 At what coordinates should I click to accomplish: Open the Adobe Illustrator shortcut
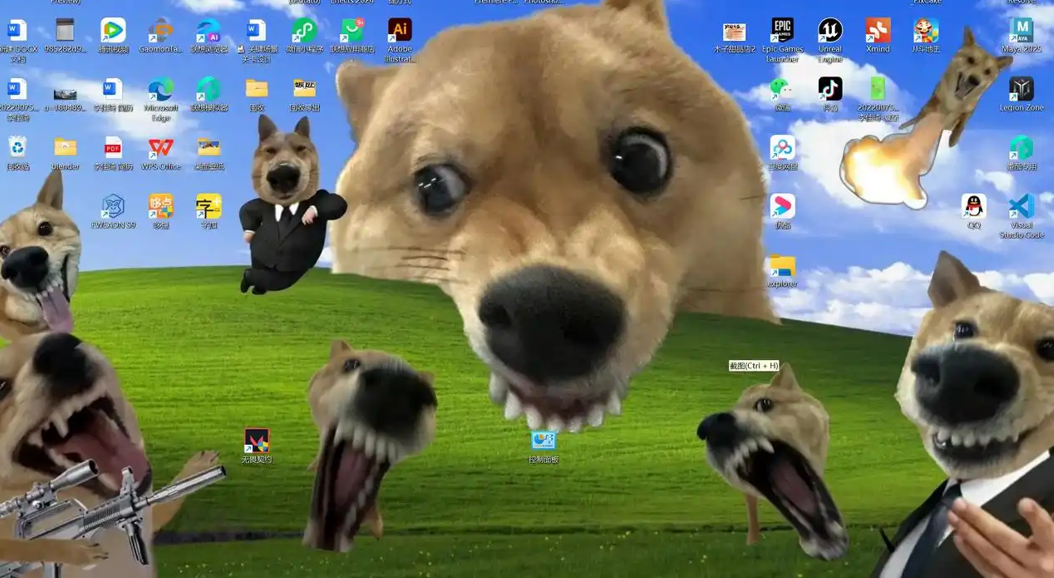tap(400, 30)
